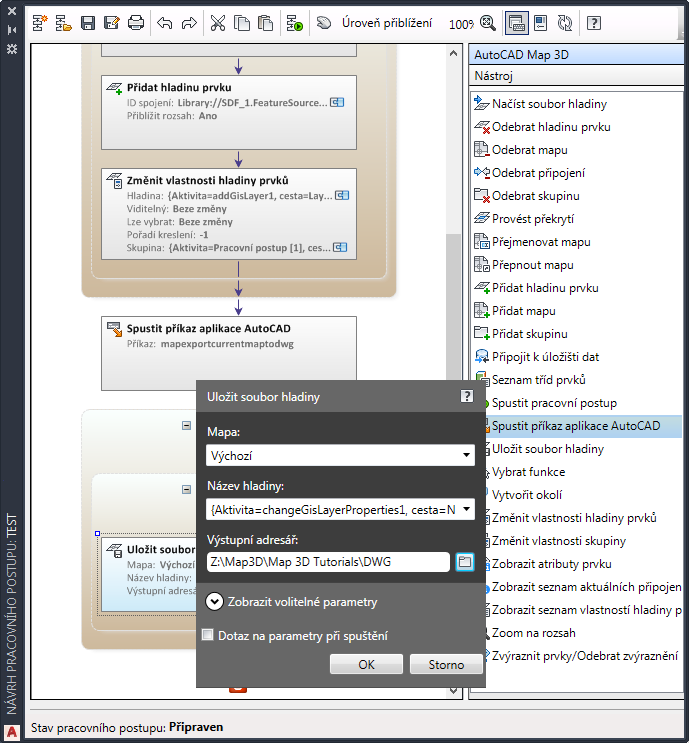This screenshot has width=689, height=743.
Task: Select Vytvořit okolí tool
Action: coord(525,495)
